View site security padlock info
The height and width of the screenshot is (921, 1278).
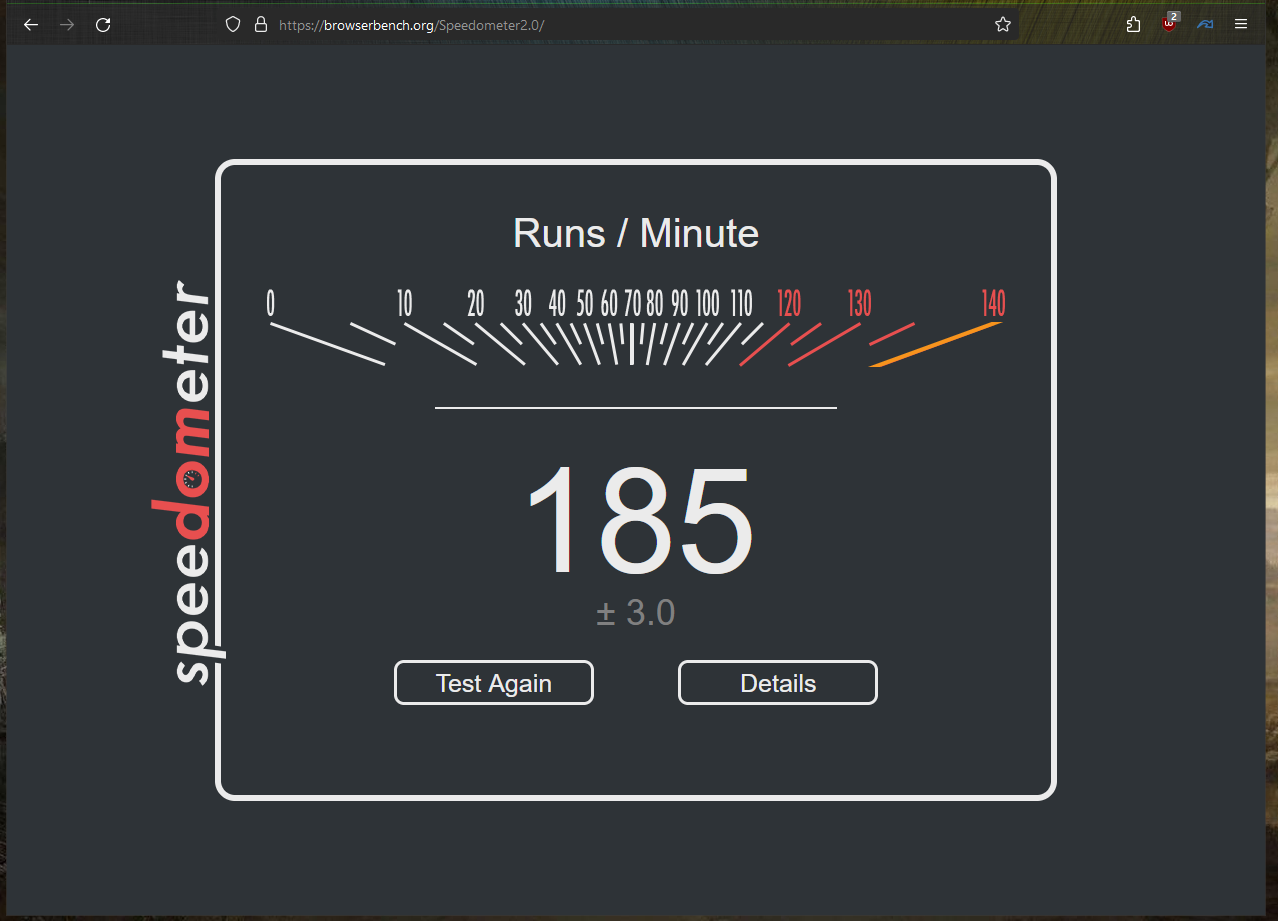261,25
